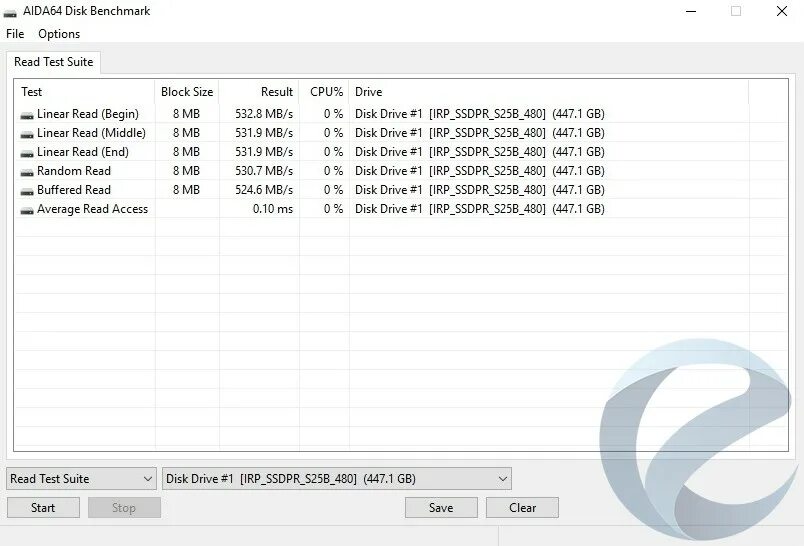This screenshot has height=546, width=804.
Task: Switch to the Read Test Suite tab
Action: click(53, 62)
